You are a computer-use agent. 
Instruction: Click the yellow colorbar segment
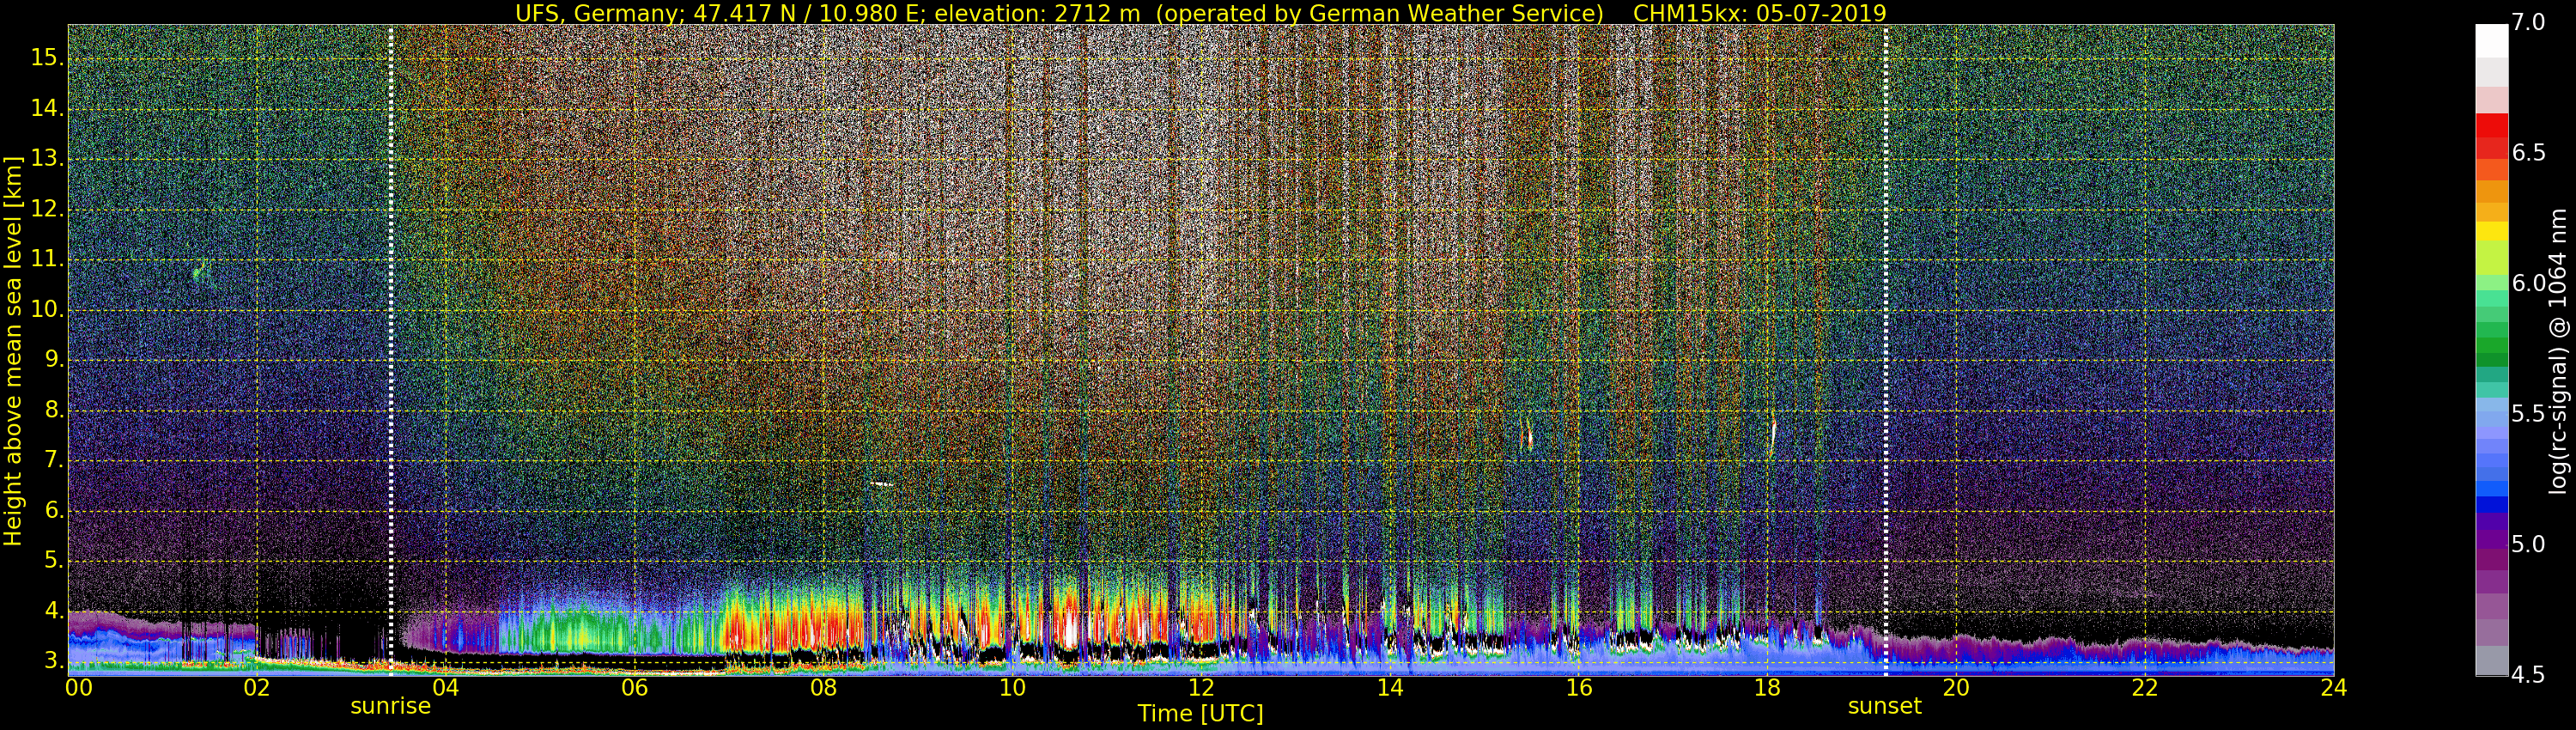click(2491, 231)
